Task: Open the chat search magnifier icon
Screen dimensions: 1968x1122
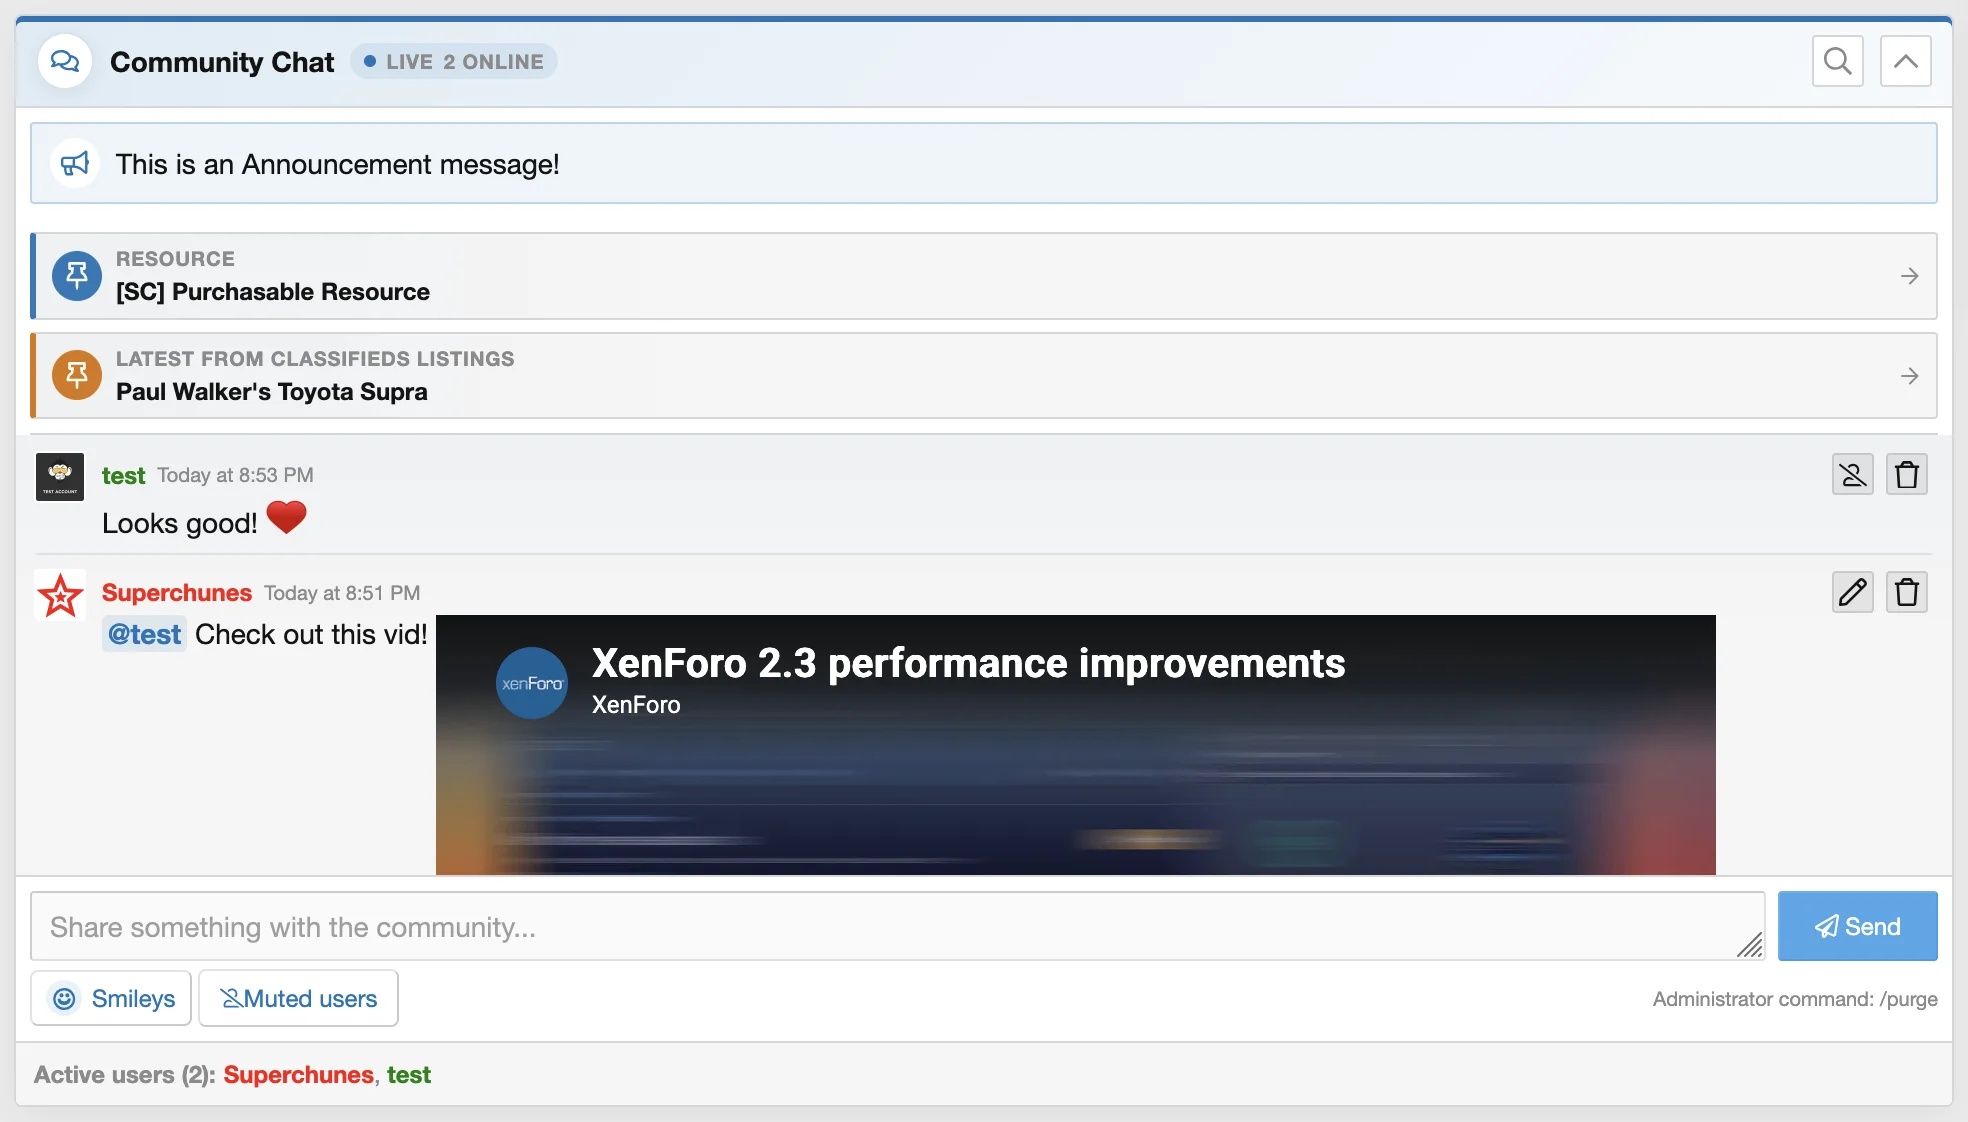Action: click(x=1837, y=61)
